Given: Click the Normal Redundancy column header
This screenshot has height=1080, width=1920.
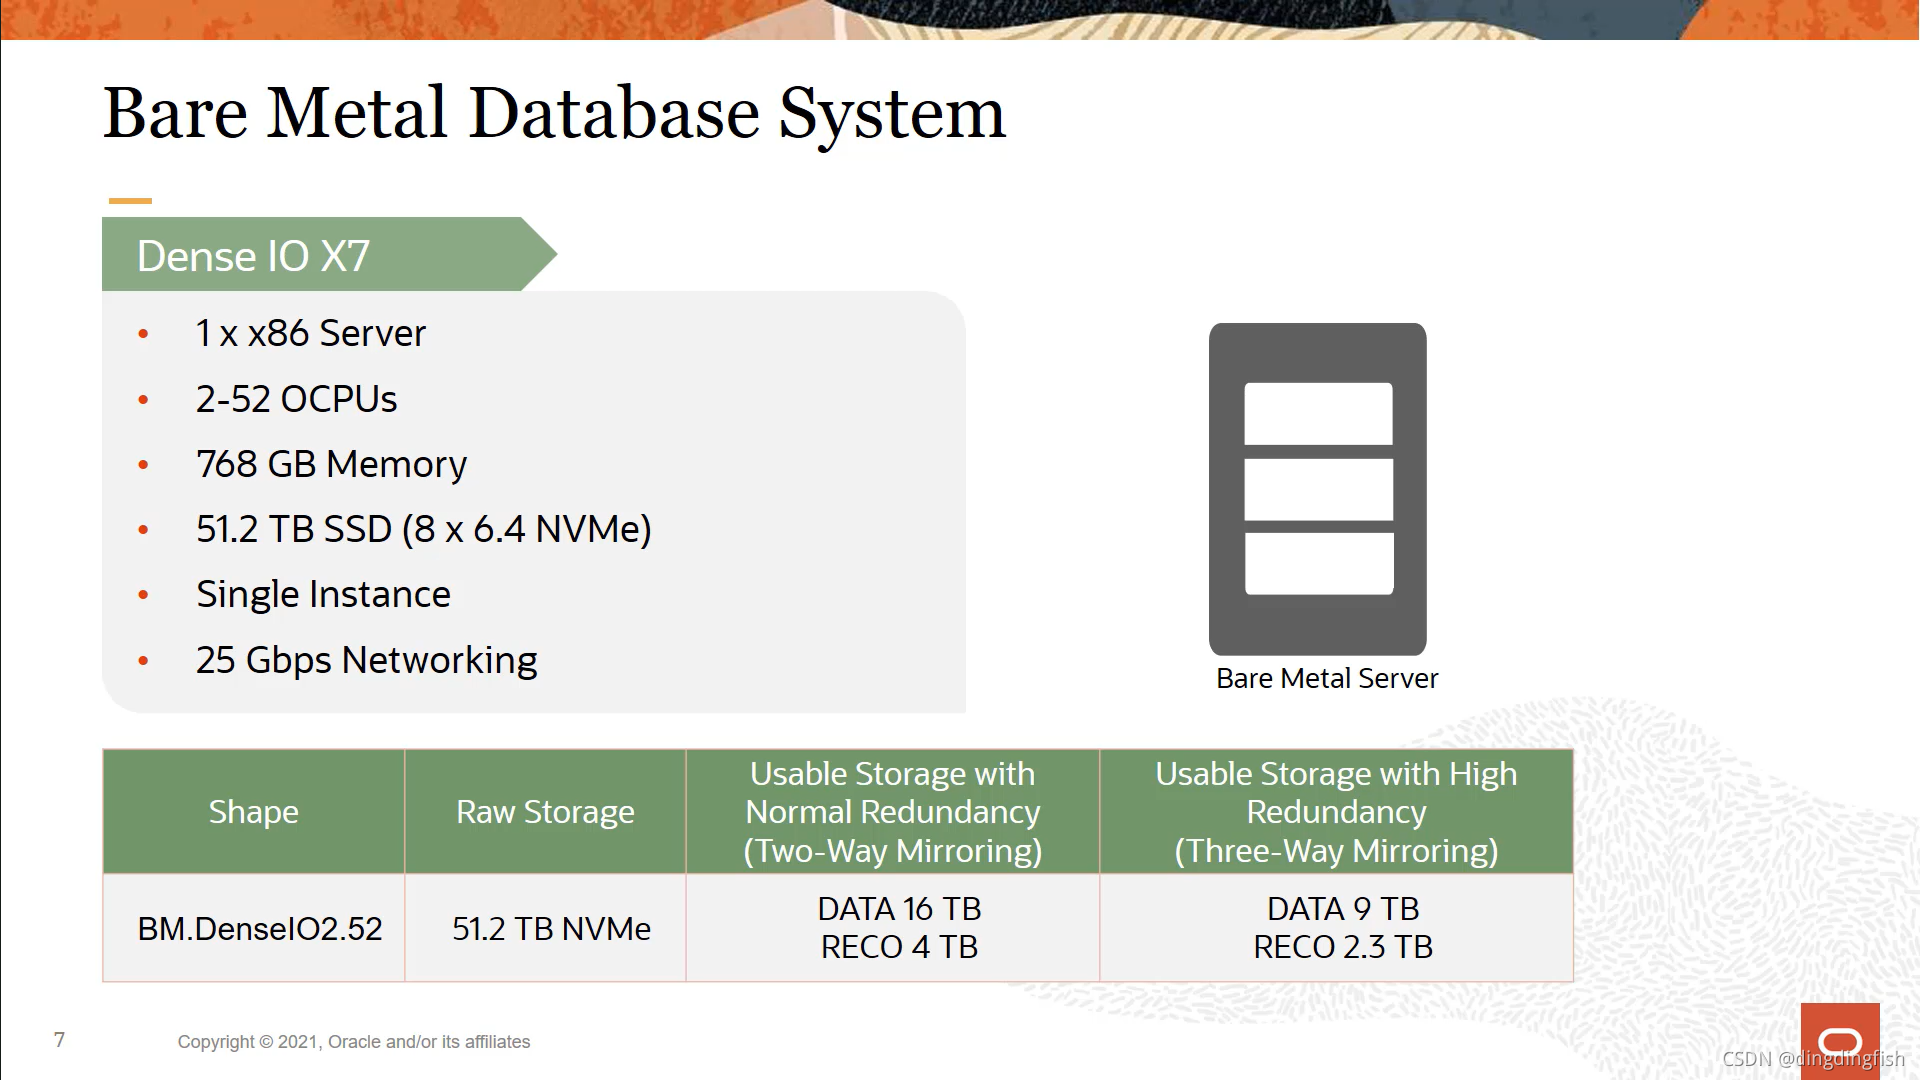Looking at the screenshot, I should click(x=892, y=812).
